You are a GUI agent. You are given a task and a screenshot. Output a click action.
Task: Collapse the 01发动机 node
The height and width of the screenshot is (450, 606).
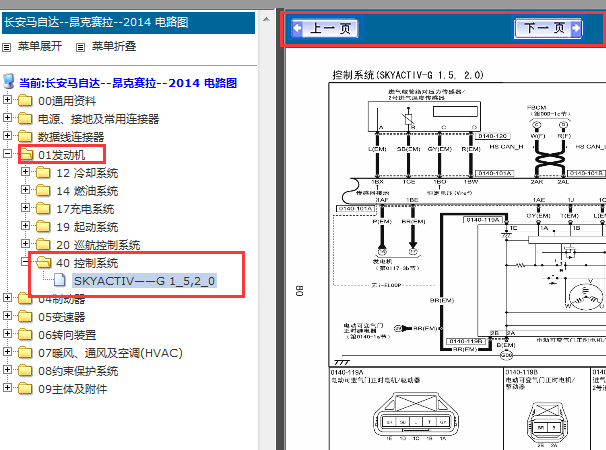pyautogui.click(x=7, y=154)
